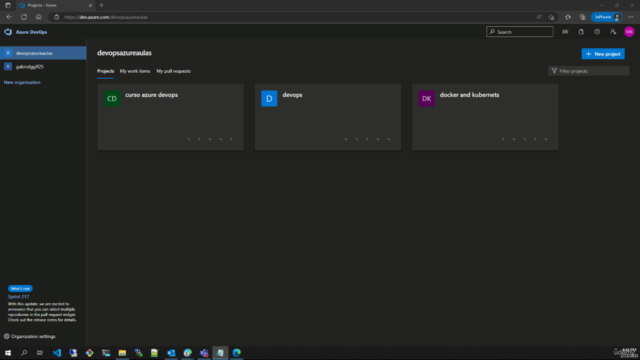
Task: Click the New organization link
Action: (x=22, y=82)
